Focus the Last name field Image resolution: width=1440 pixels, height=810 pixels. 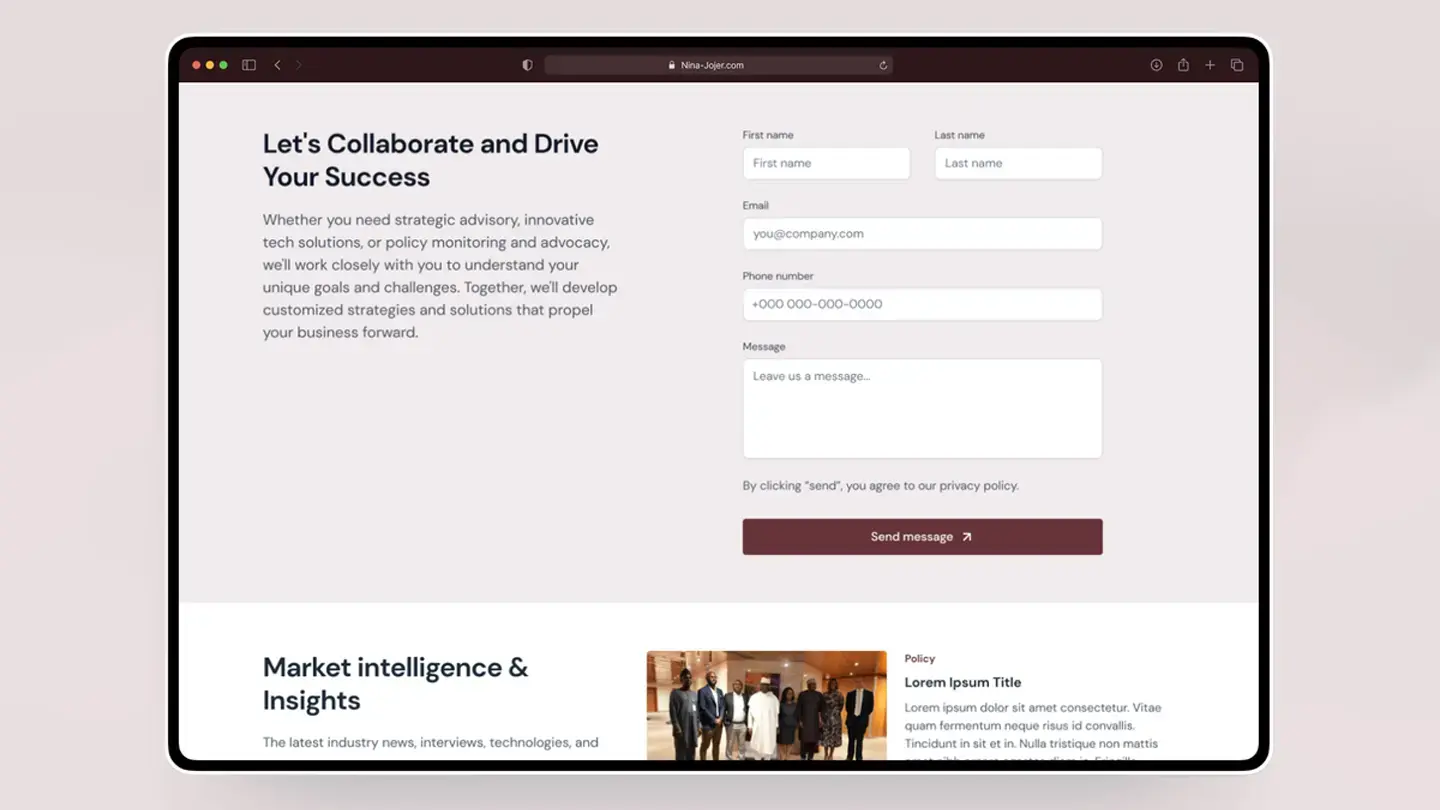pos(1018,163)
